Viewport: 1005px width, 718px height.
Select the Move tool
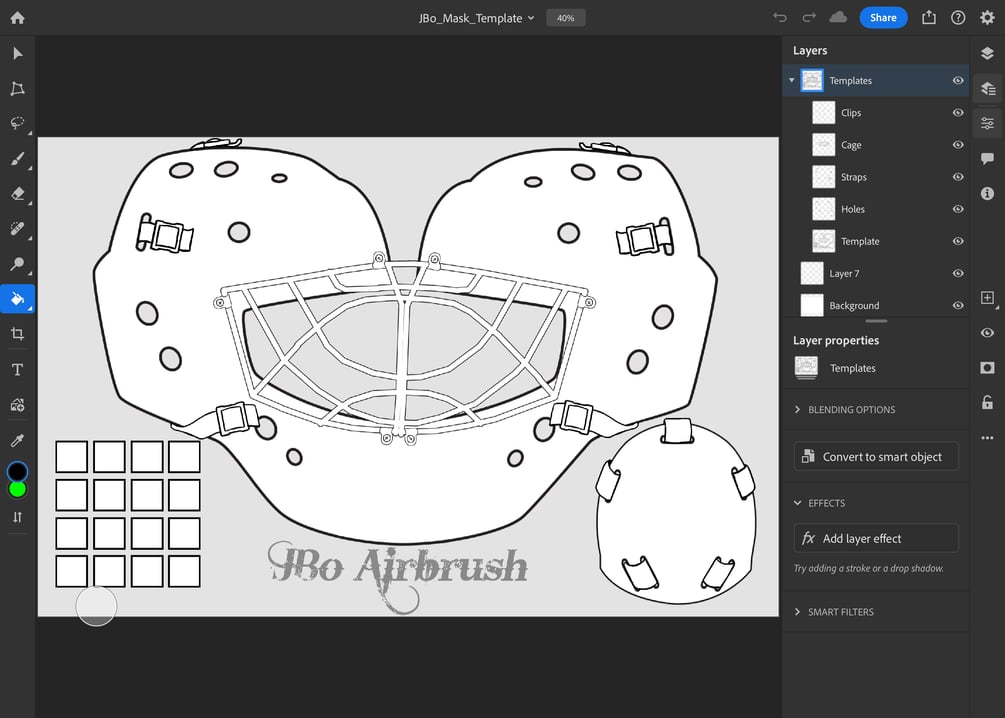tap(17, 53)
